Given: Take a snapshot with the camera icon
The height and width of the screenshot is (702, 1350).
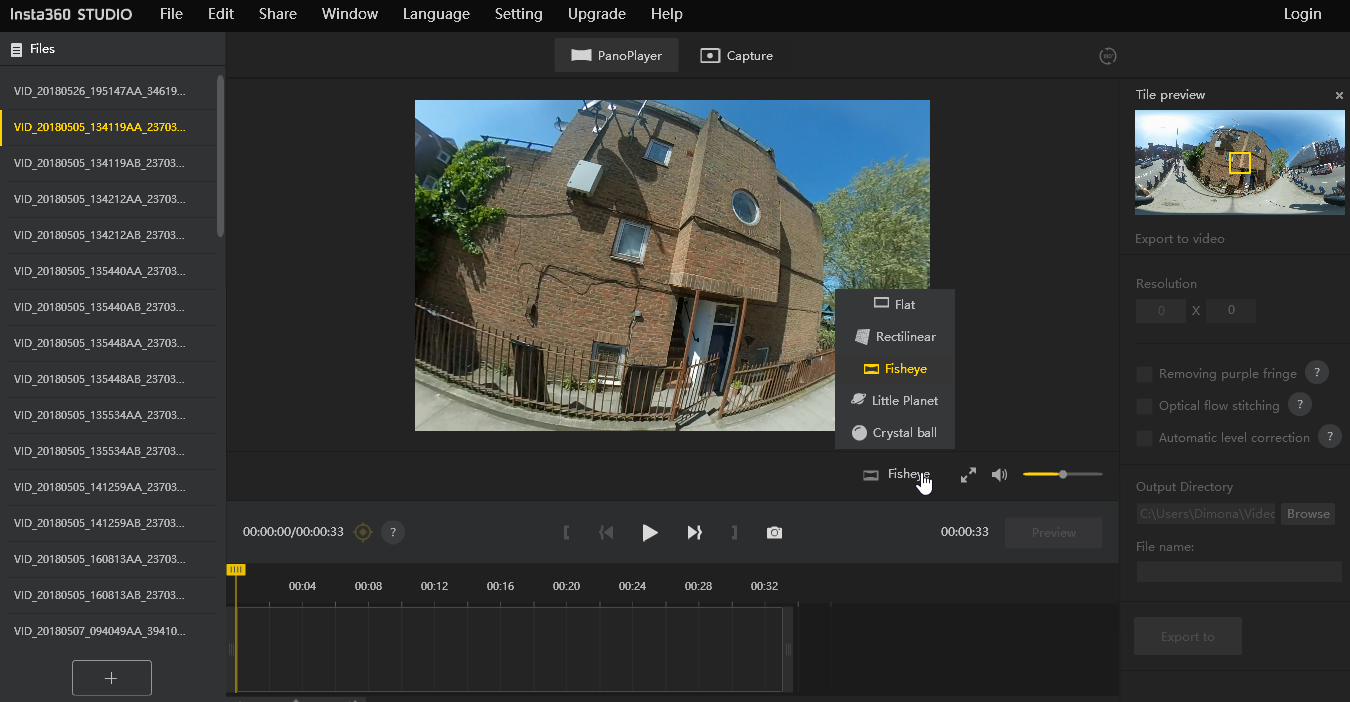Looking at the screenshot, I should 774,533.
